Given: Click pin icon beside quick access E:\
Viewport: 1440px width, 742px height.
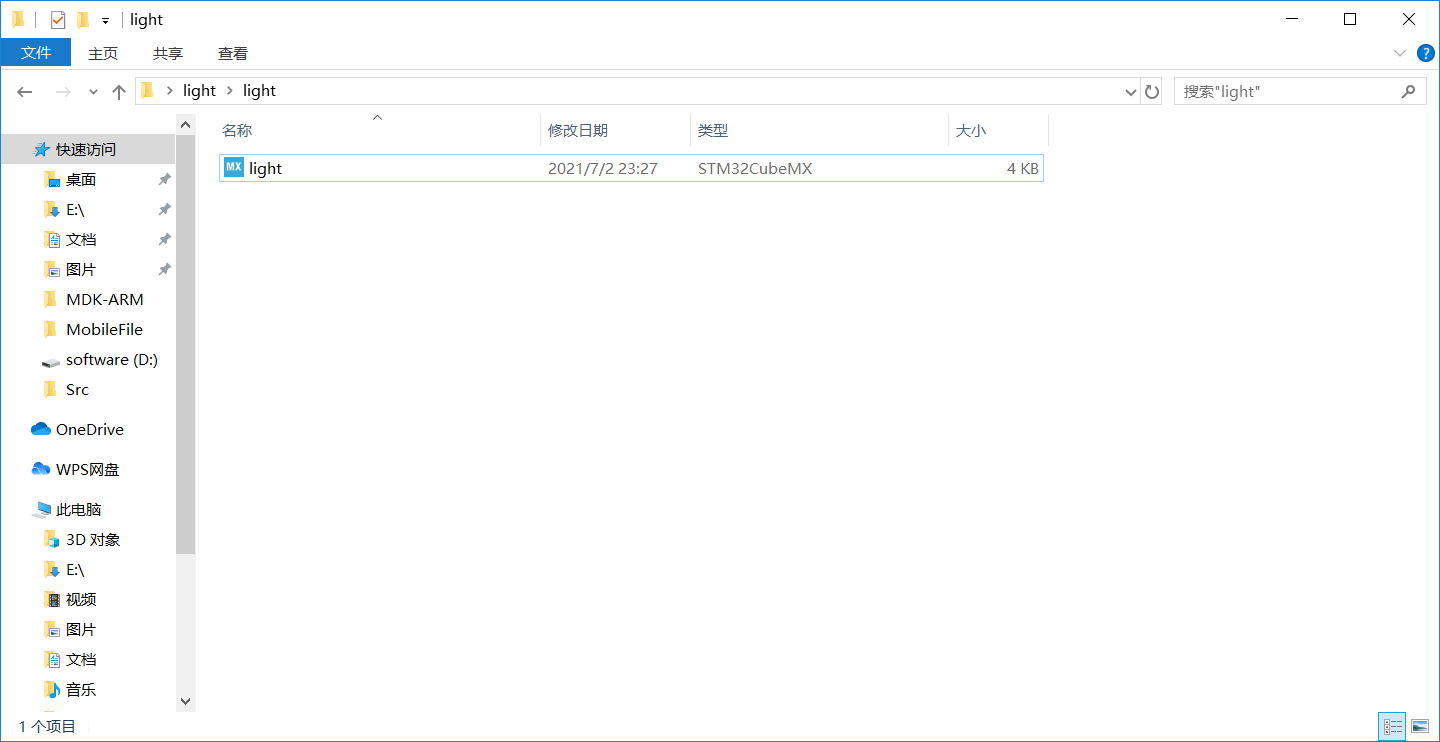Looking at the screenshot, I should point(164,210).
